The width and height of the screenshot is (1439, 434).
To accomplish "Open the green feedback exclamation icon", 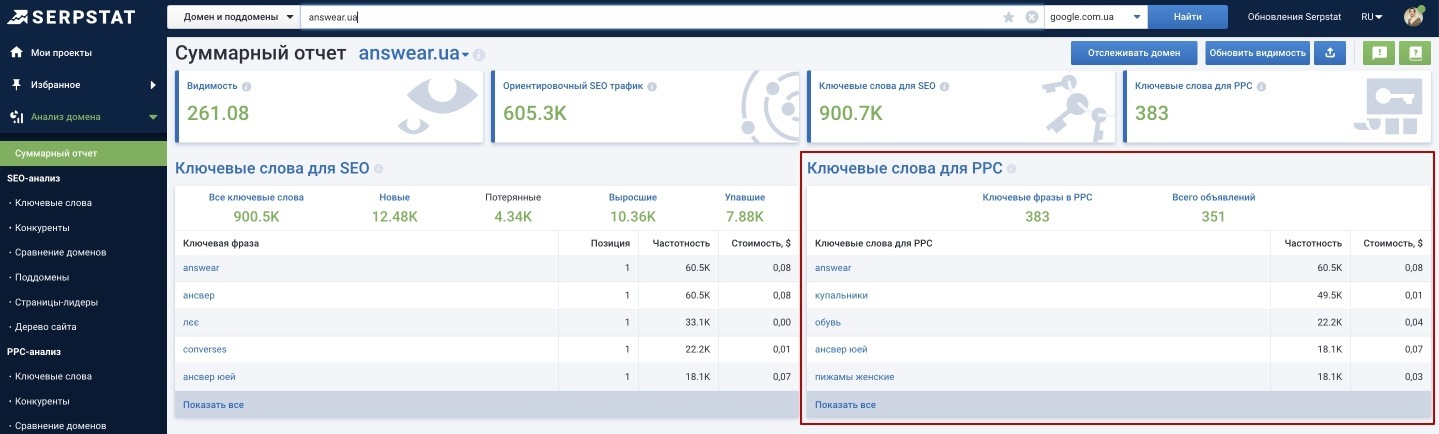I will tap(1378, 53).
